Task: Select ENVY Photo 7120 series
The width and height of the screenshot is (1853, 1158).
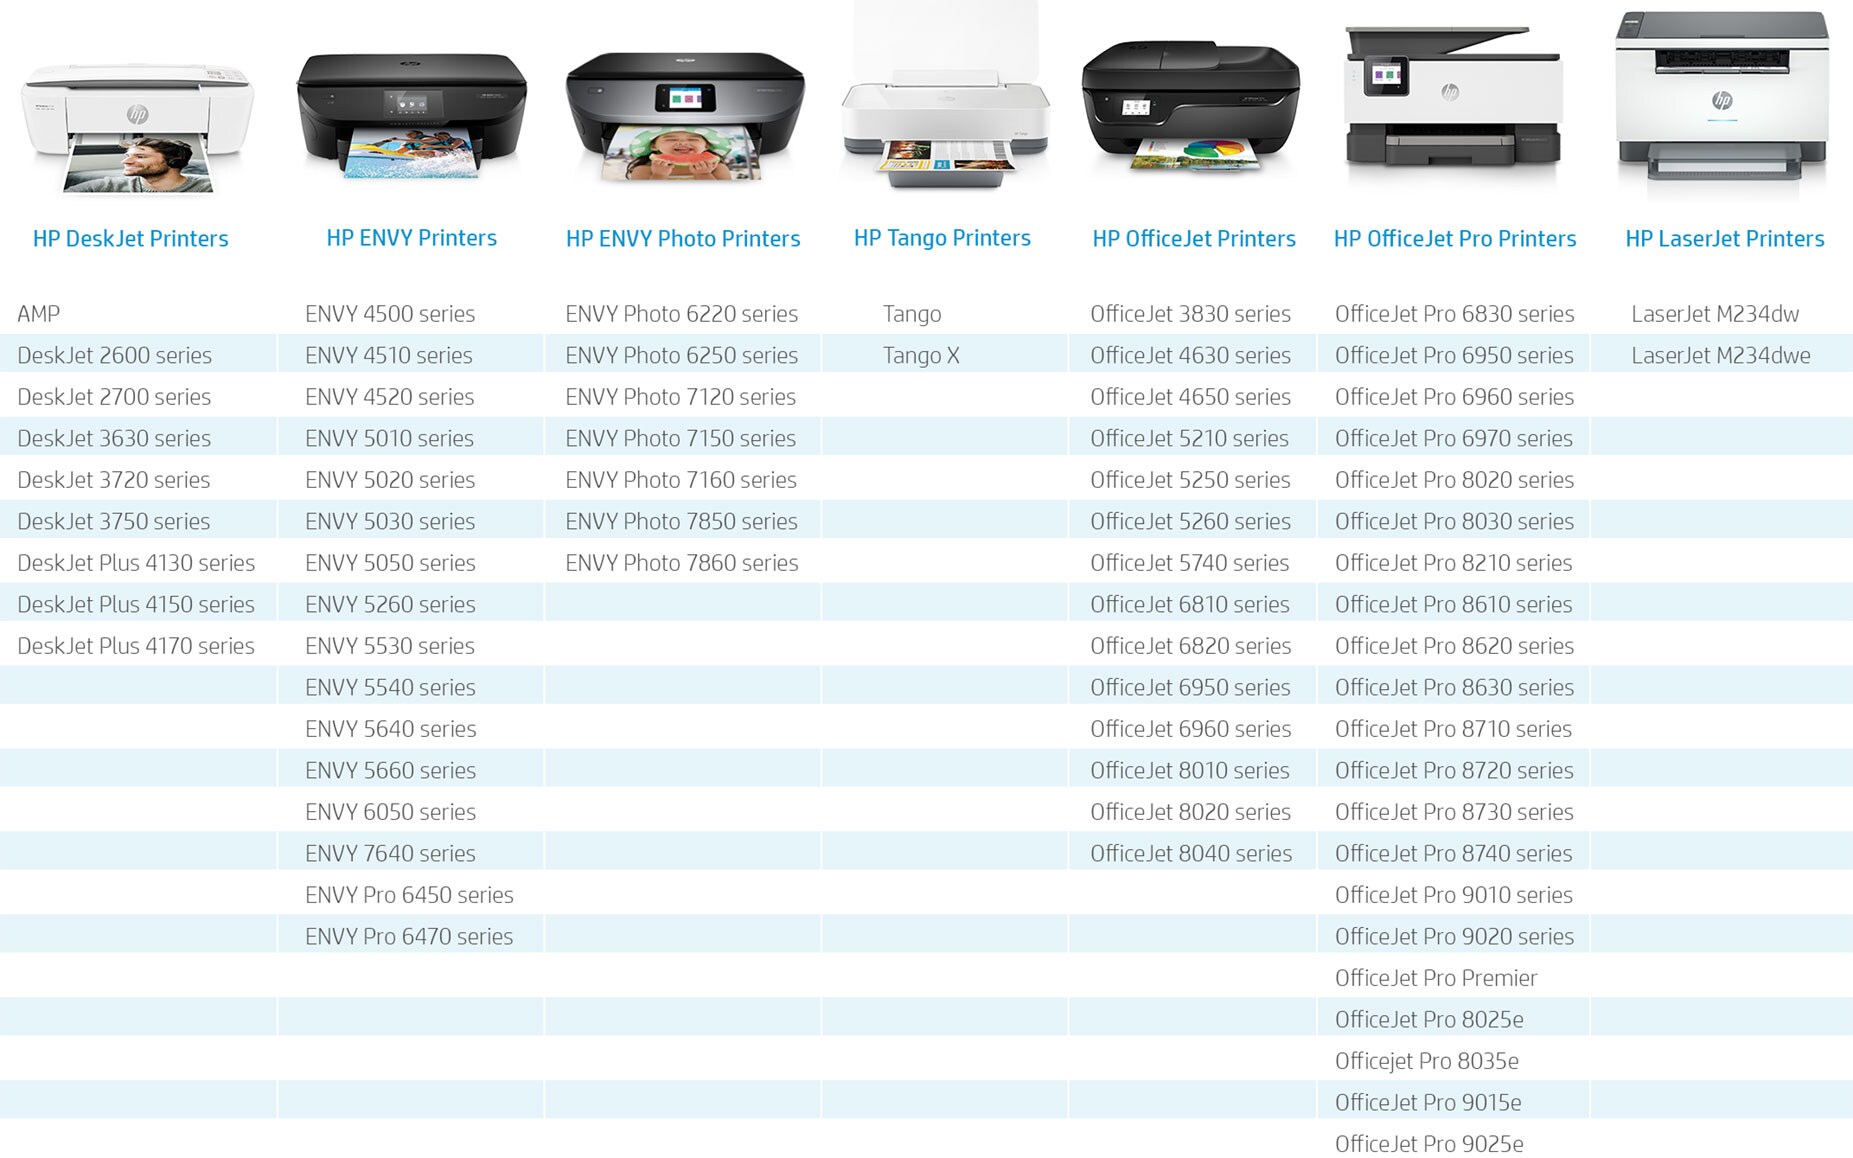Action: coord(681,397)
